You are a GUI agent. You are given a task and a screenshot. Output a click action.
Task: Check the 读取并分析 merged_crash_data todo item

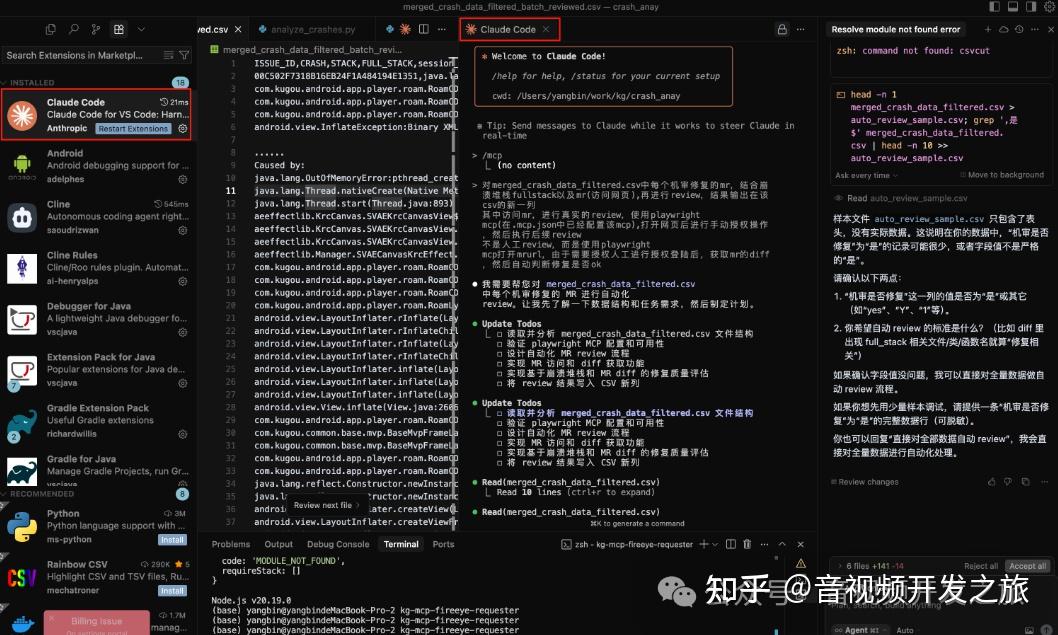click(498, 412)
